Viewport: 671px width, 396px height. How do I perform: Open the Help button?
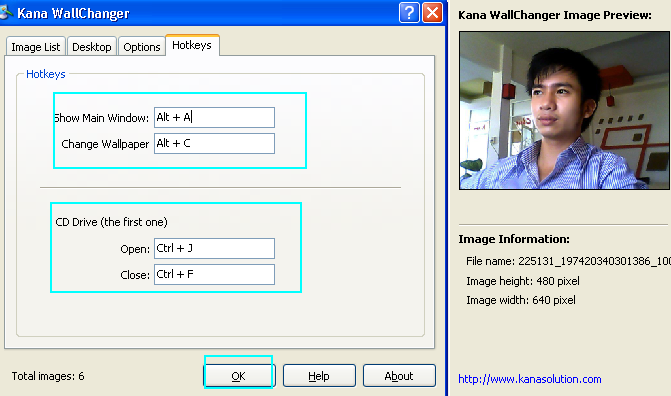pyautogui.click(x=319, y=375)
